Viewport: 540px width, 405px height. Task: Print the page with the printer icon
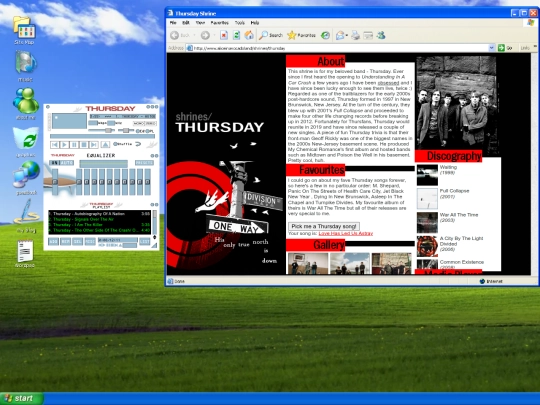[355, 35]
